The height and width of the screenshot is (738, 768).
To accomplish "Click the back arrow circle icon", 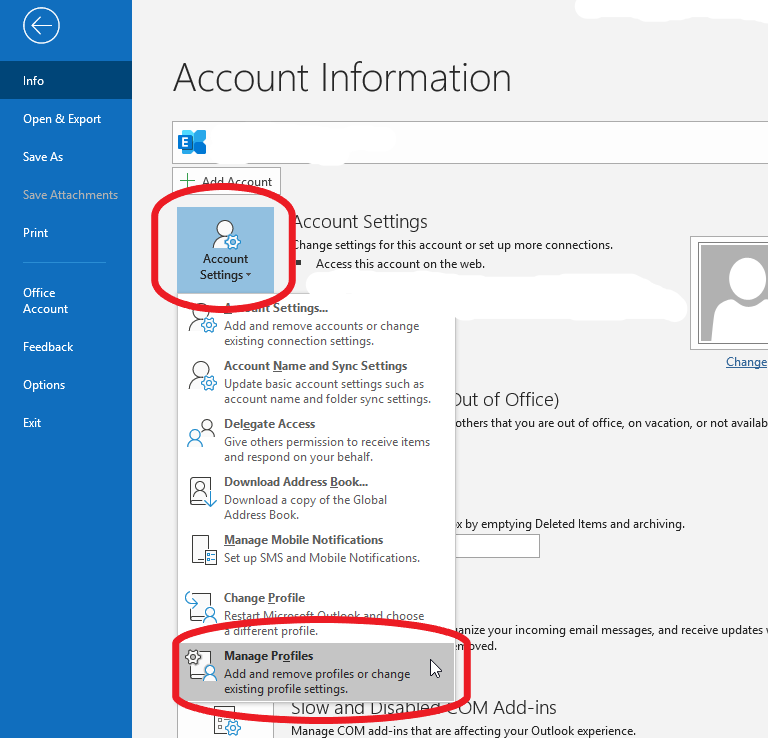I will pyautogui.click(x=41, y=27).
